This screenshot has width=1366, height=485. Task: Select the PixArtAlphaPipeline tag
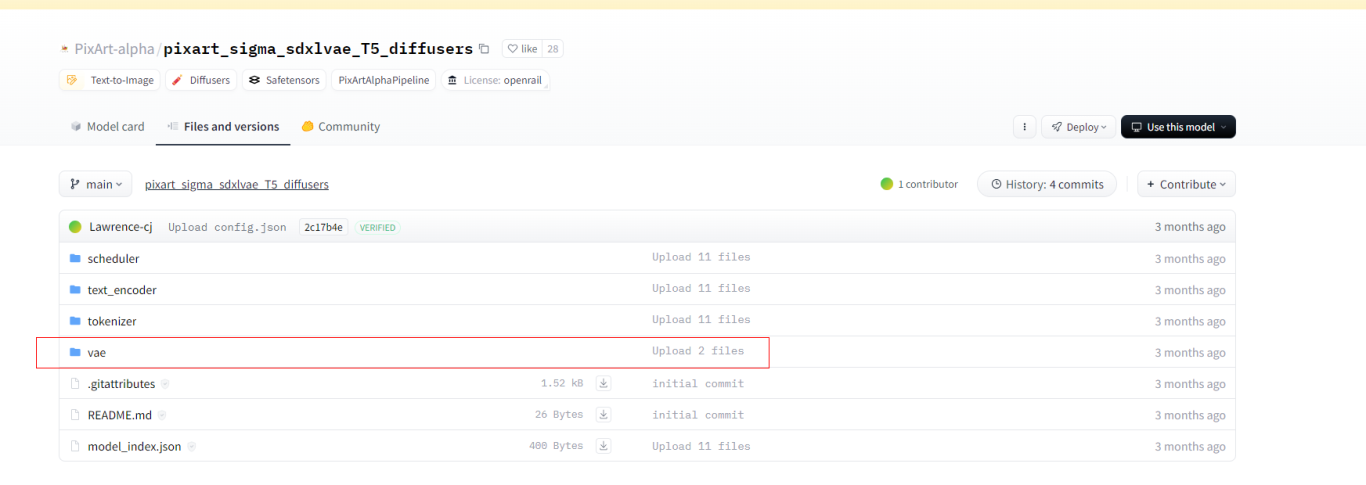coord(383,80)
